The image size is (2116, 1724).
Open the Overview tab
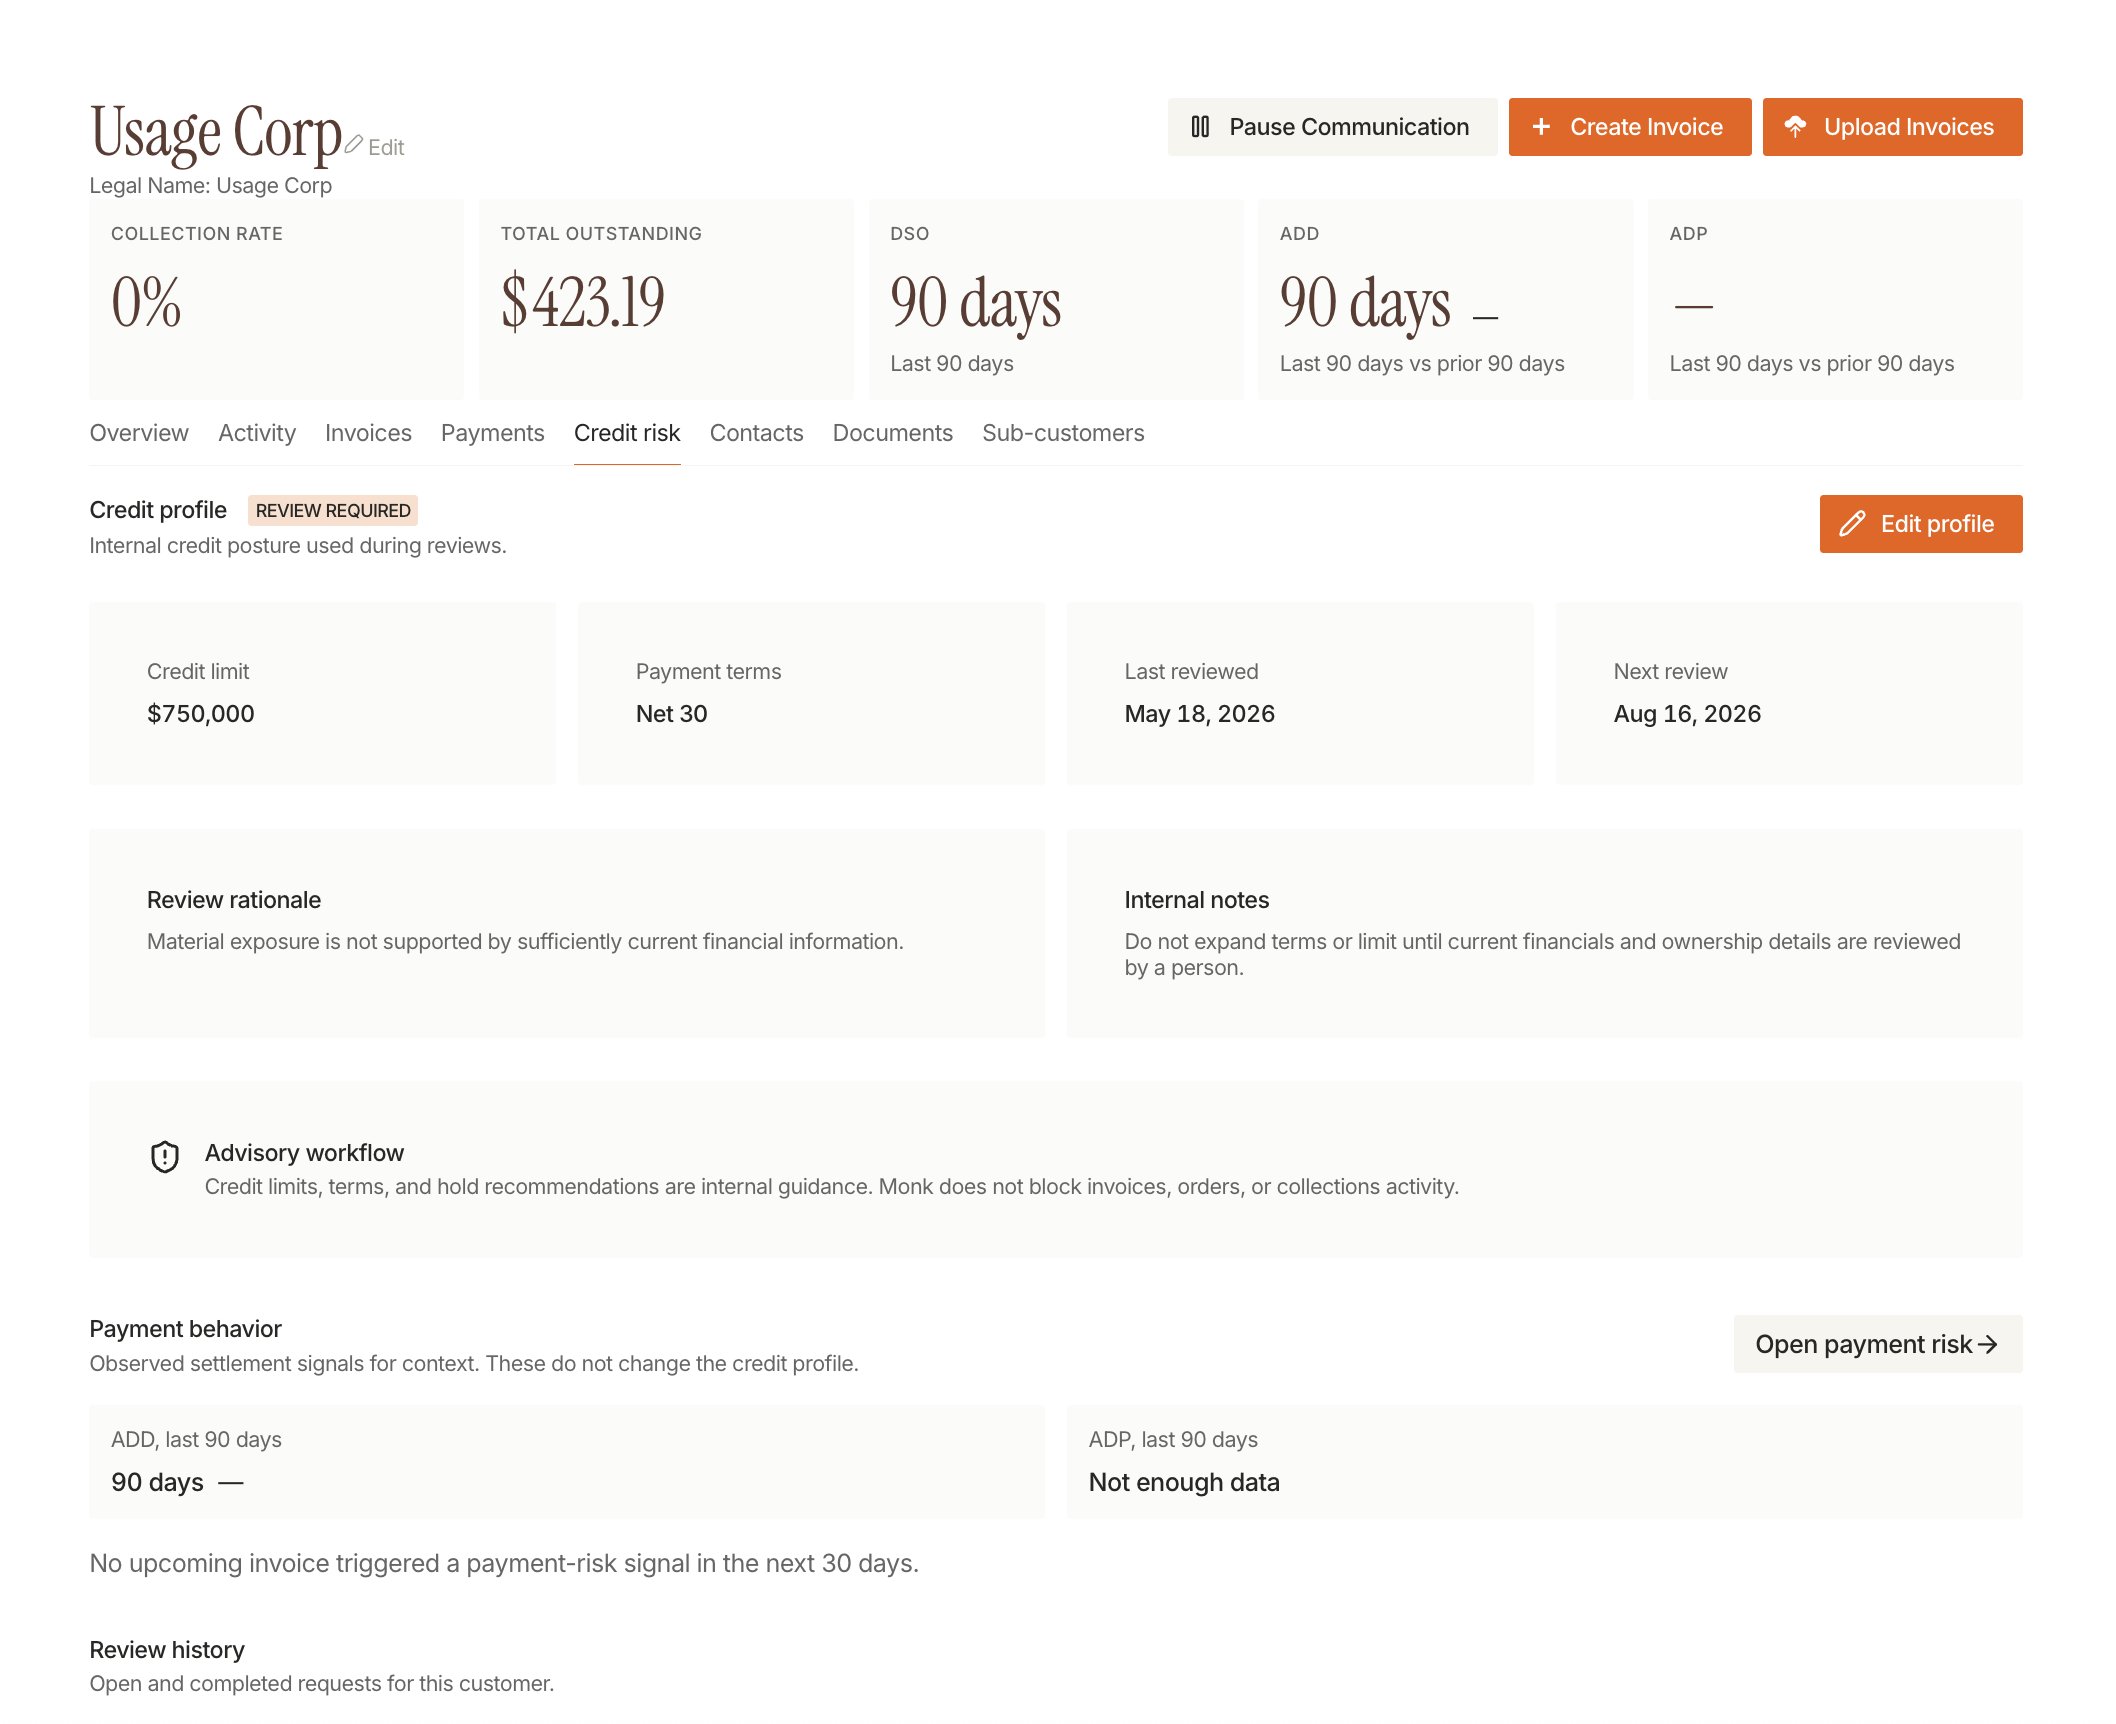[x=139, y=433]
